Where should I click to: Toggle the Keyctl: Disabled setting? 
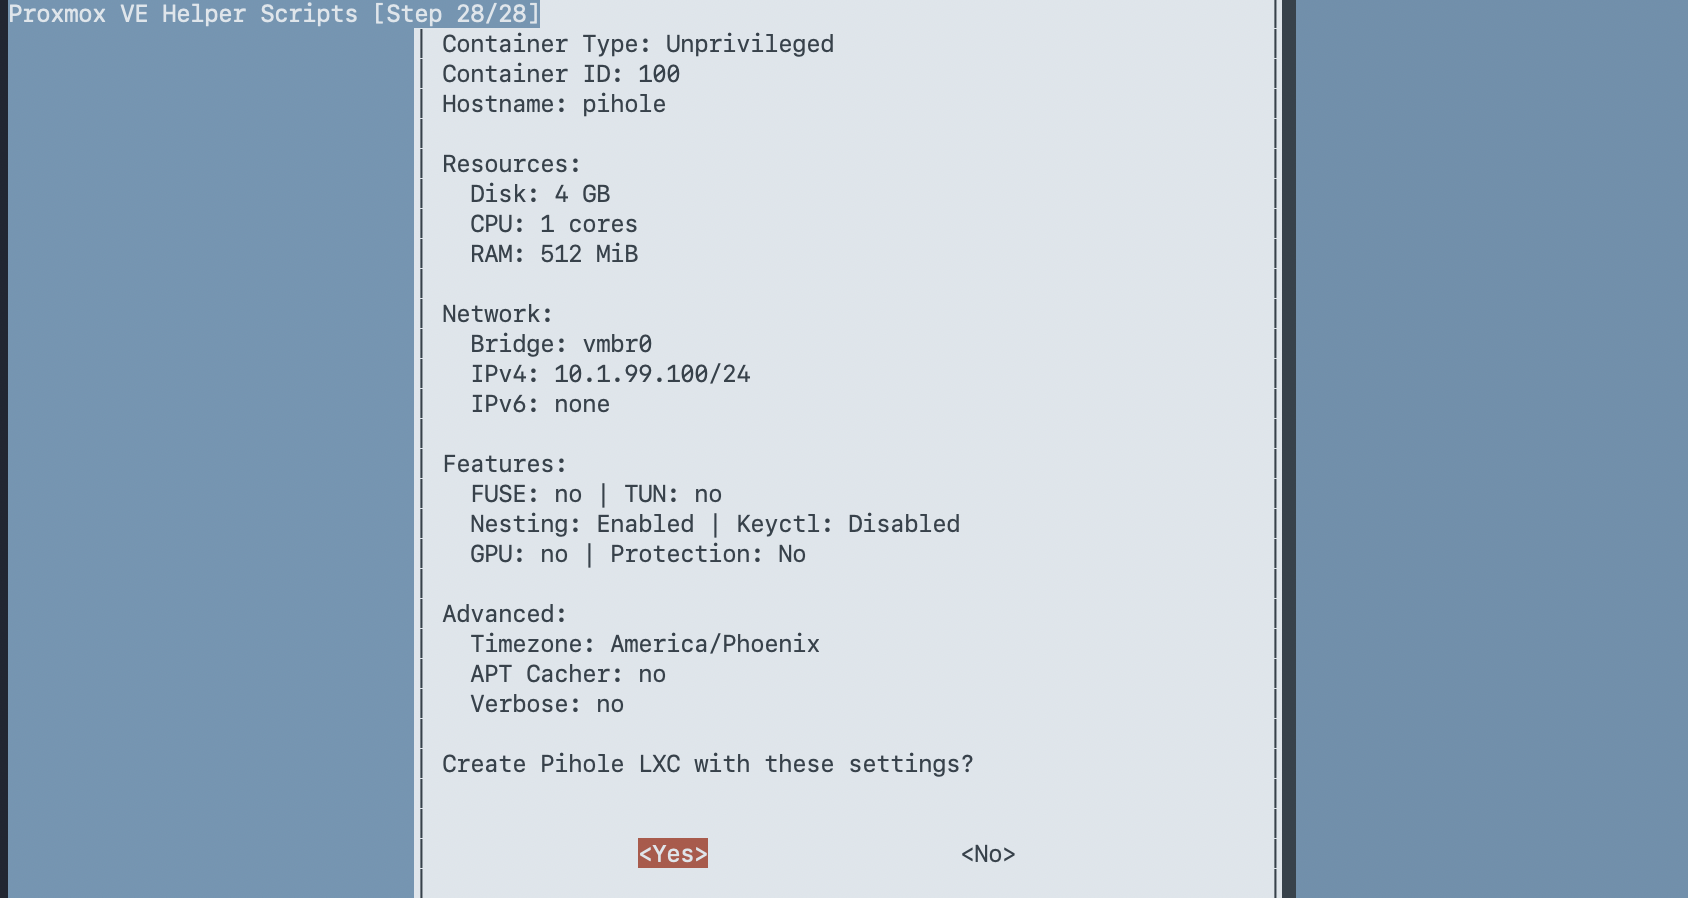(x=847, y=524)
